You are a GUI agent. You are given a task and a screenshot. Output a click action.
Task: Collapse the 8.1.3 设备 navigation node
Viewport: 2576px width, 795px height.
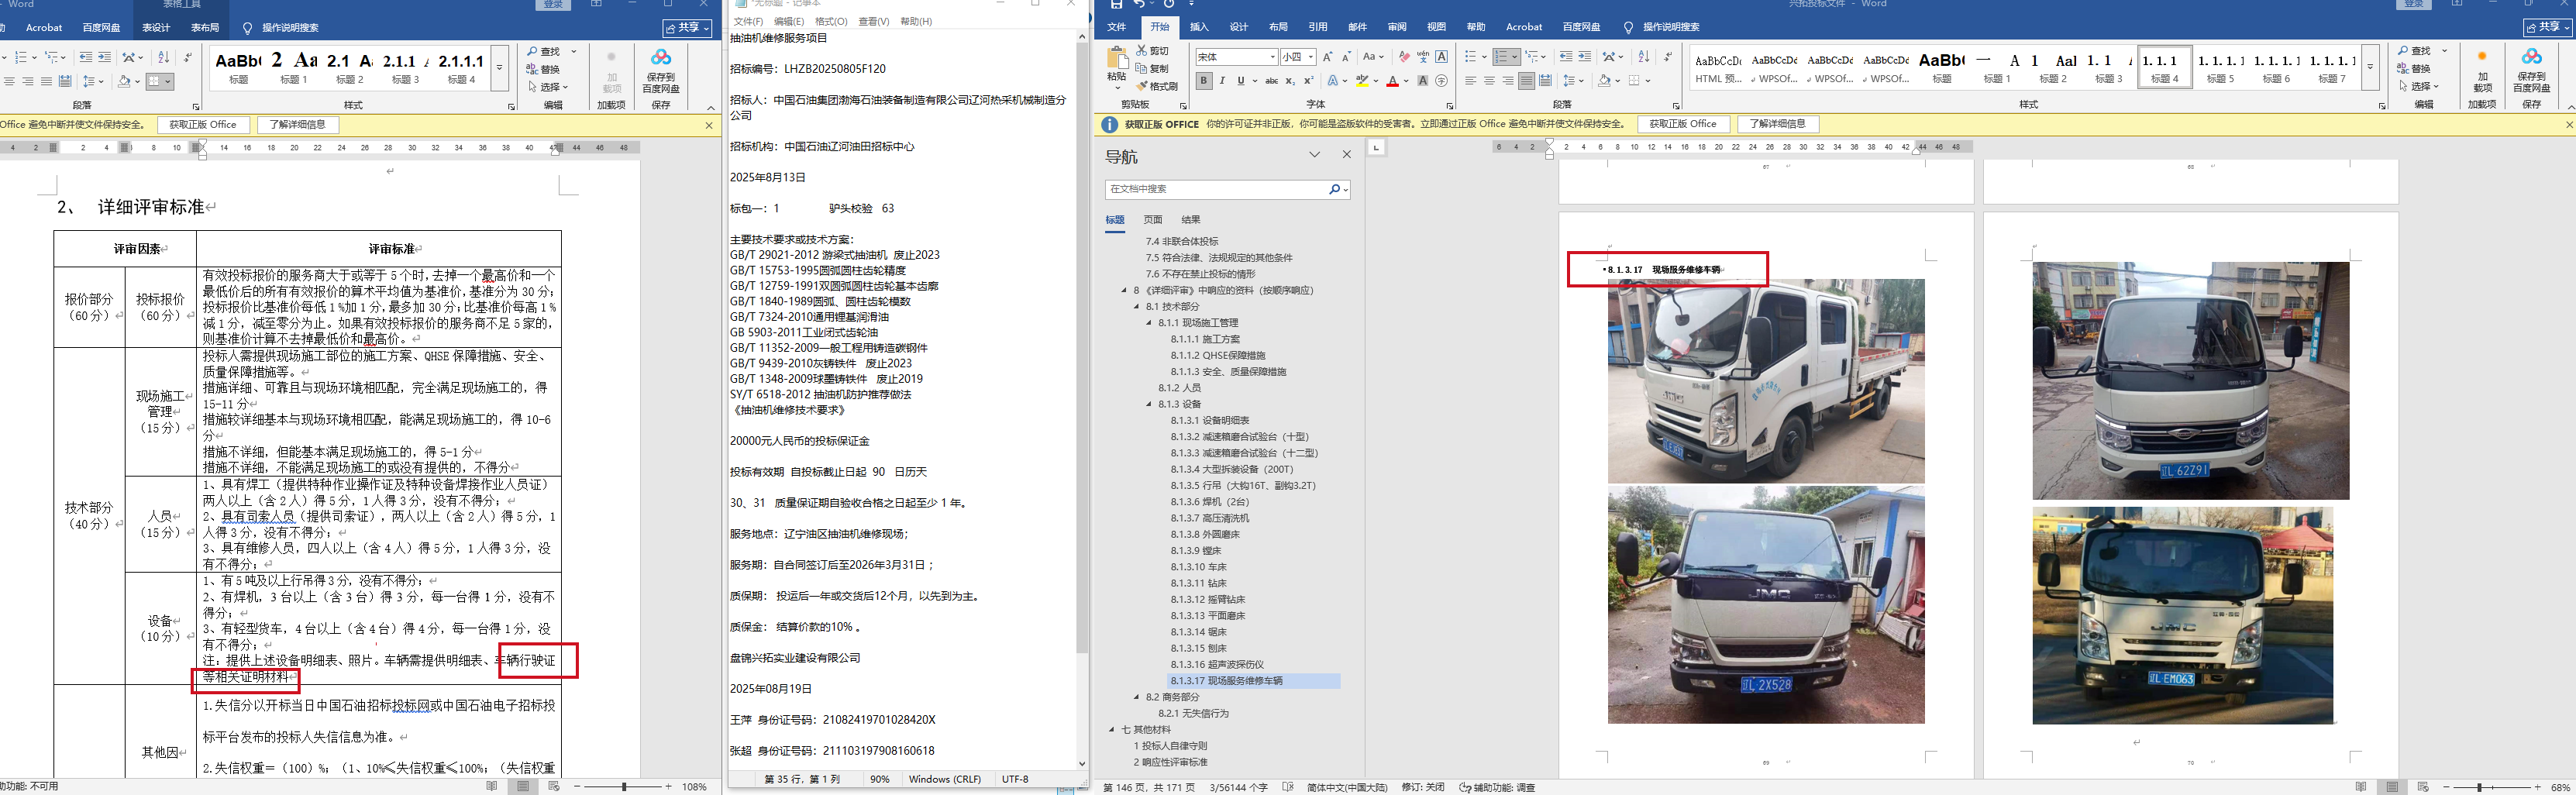pyautogui.click(x=1149, y=404)
